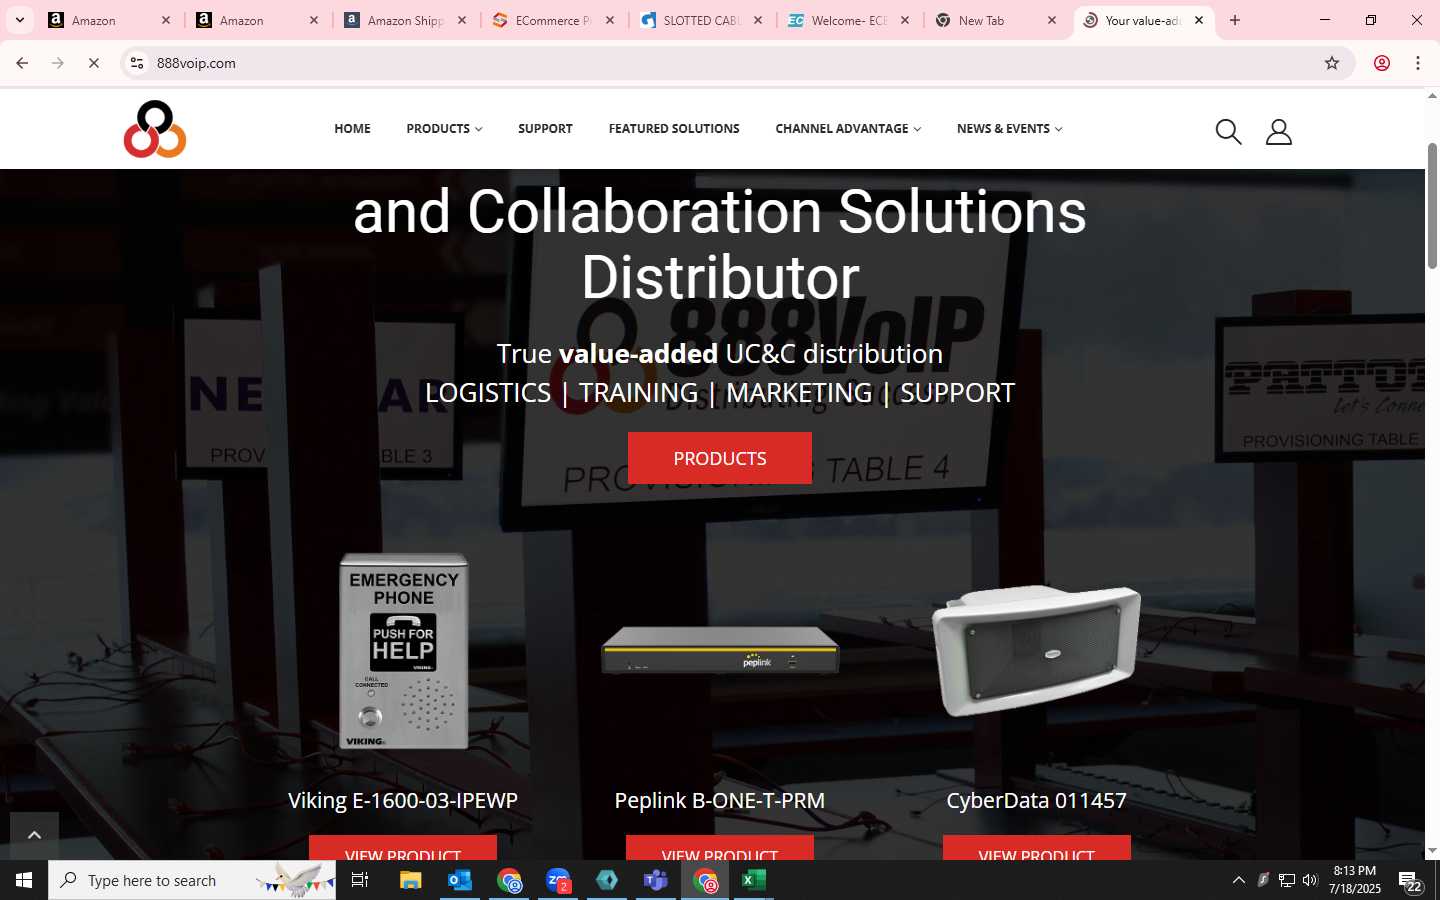Open Zoom from the taskbar

(558, 880)
